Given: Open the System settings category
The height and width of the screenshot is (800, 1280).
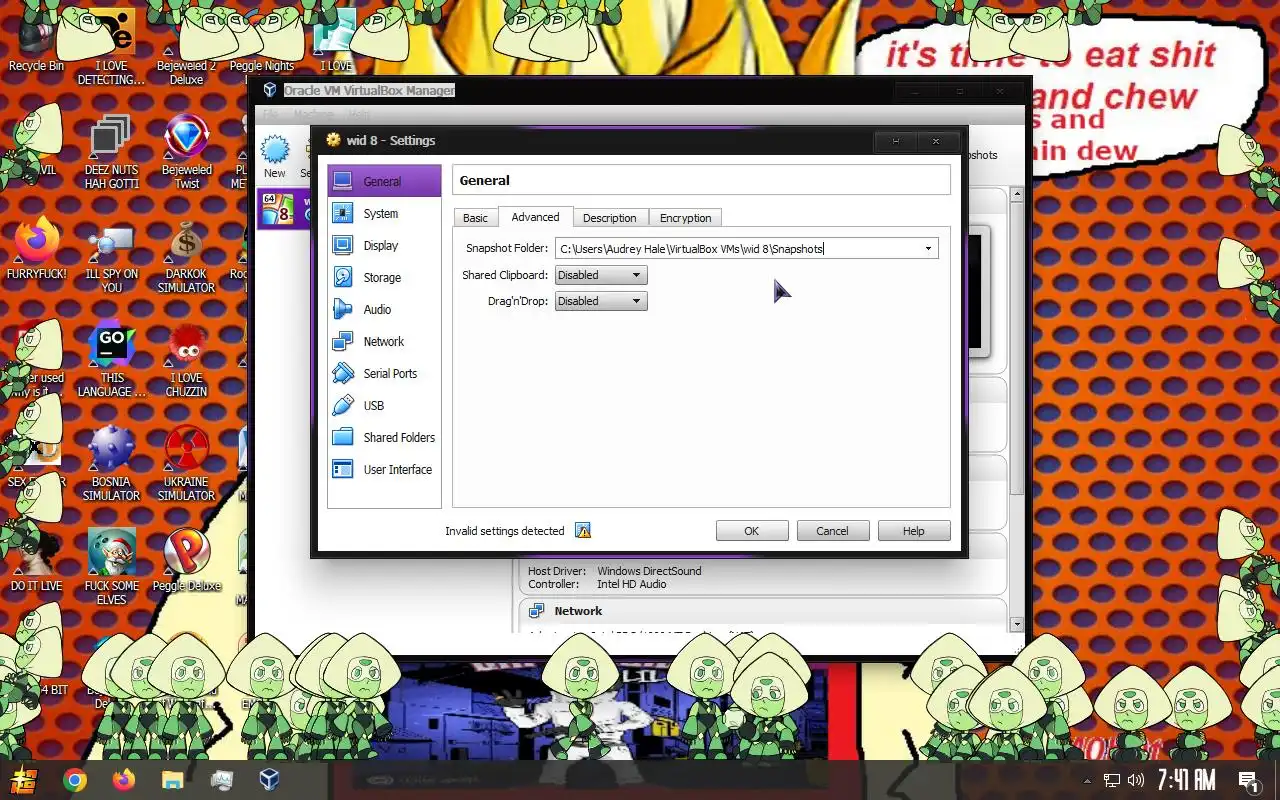Looking at the screenshot, I should click(x=384, y=213).
